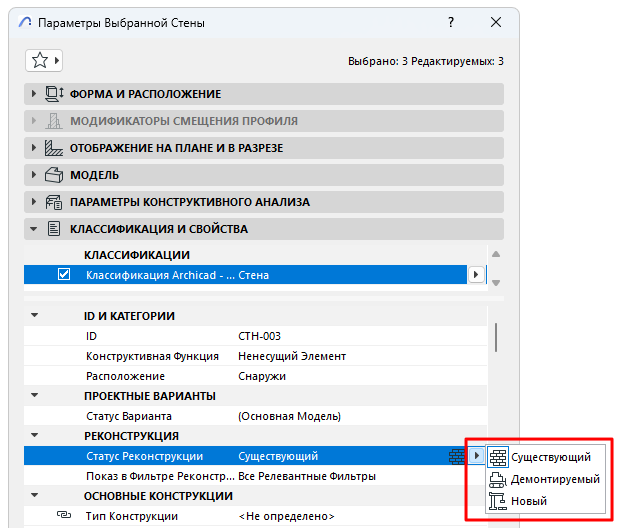Expand ПАРАМЕТРЫ КОНСТРУКТИВНОГО АНАЛИЗА panel
Image resolution: width=619 pixels, height=528 pixels.
(34, 202)
